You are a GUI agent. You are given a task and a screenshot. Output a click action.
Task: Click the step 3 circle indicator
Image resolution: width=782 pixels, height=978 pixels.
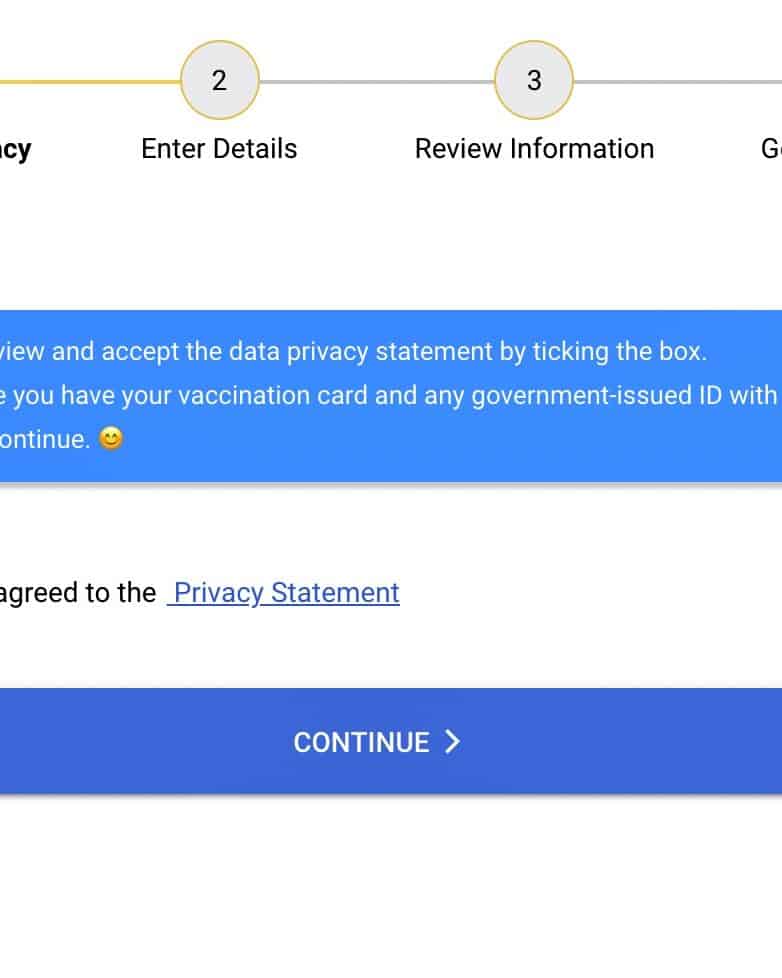click(534, 80)
